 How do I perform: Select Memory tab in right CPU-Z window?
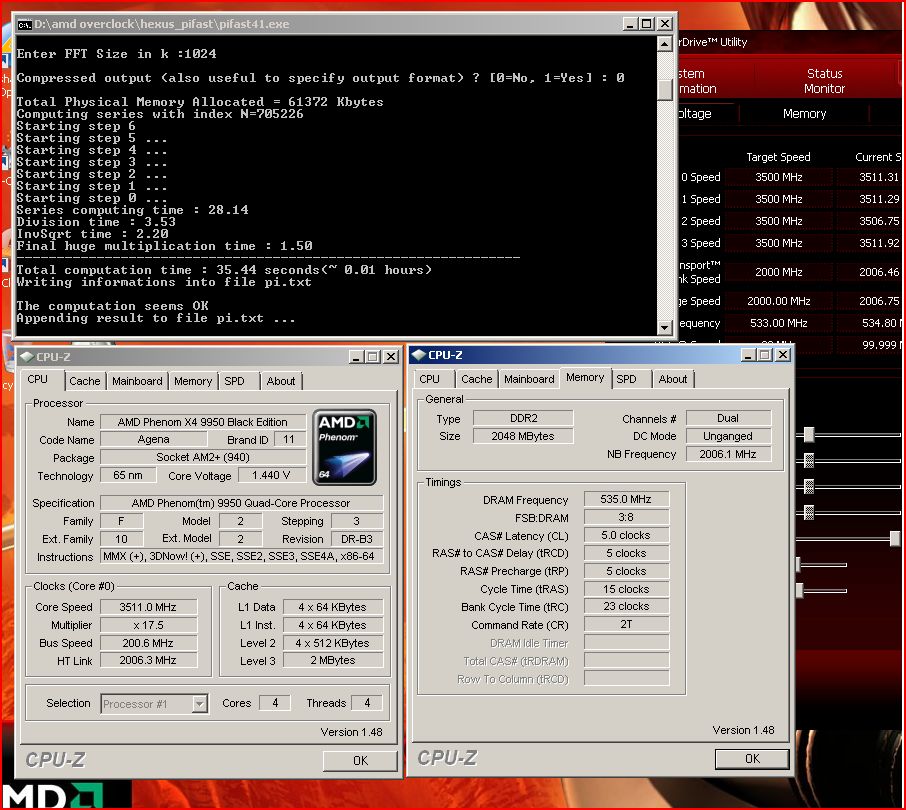[585, 377]
